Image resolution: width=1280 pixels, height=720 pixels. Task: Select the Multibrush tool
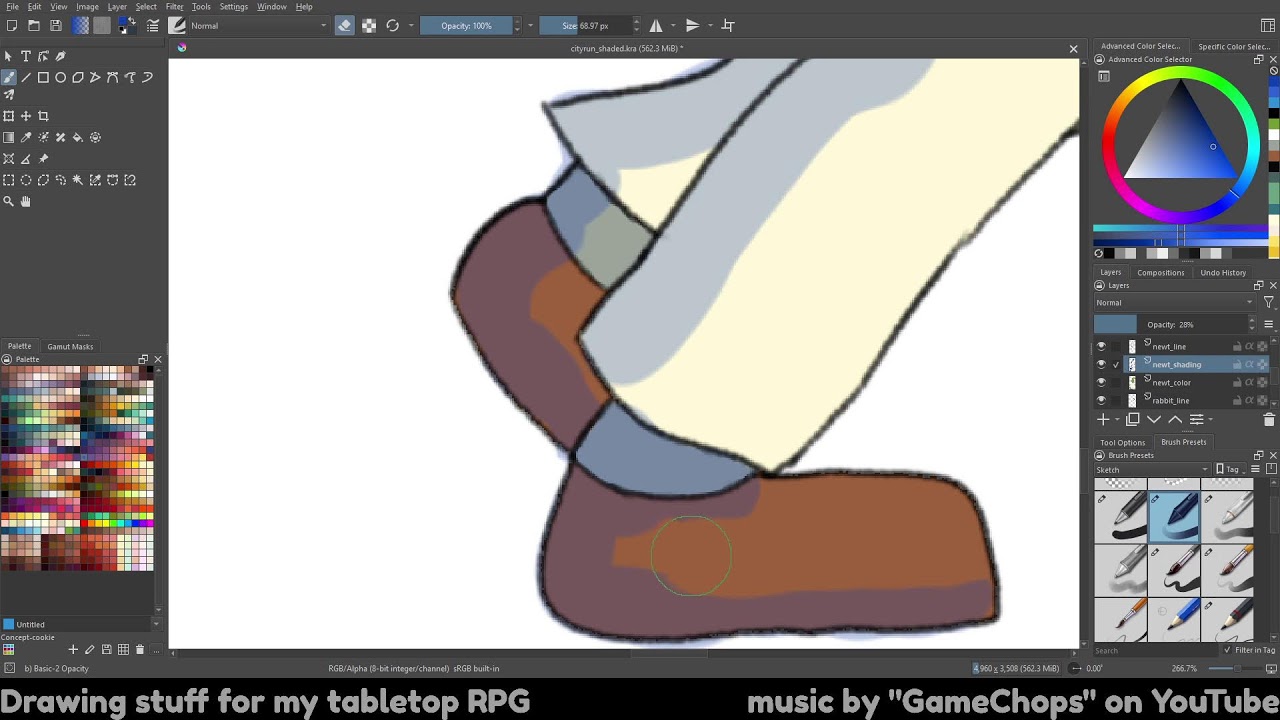point(9,95)
